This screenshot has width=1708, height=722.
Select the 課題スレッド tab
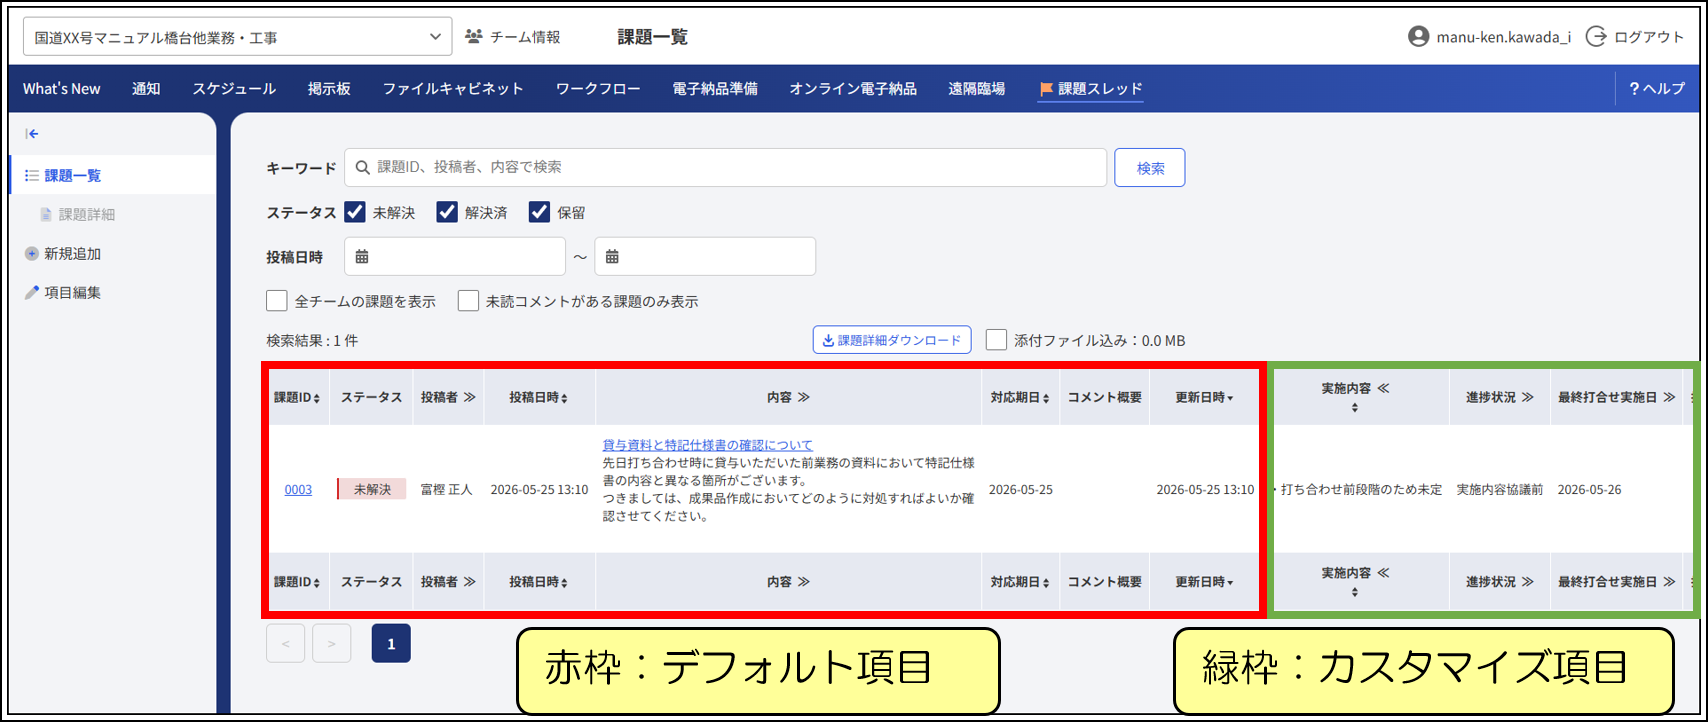click(x=1091, y=89)
